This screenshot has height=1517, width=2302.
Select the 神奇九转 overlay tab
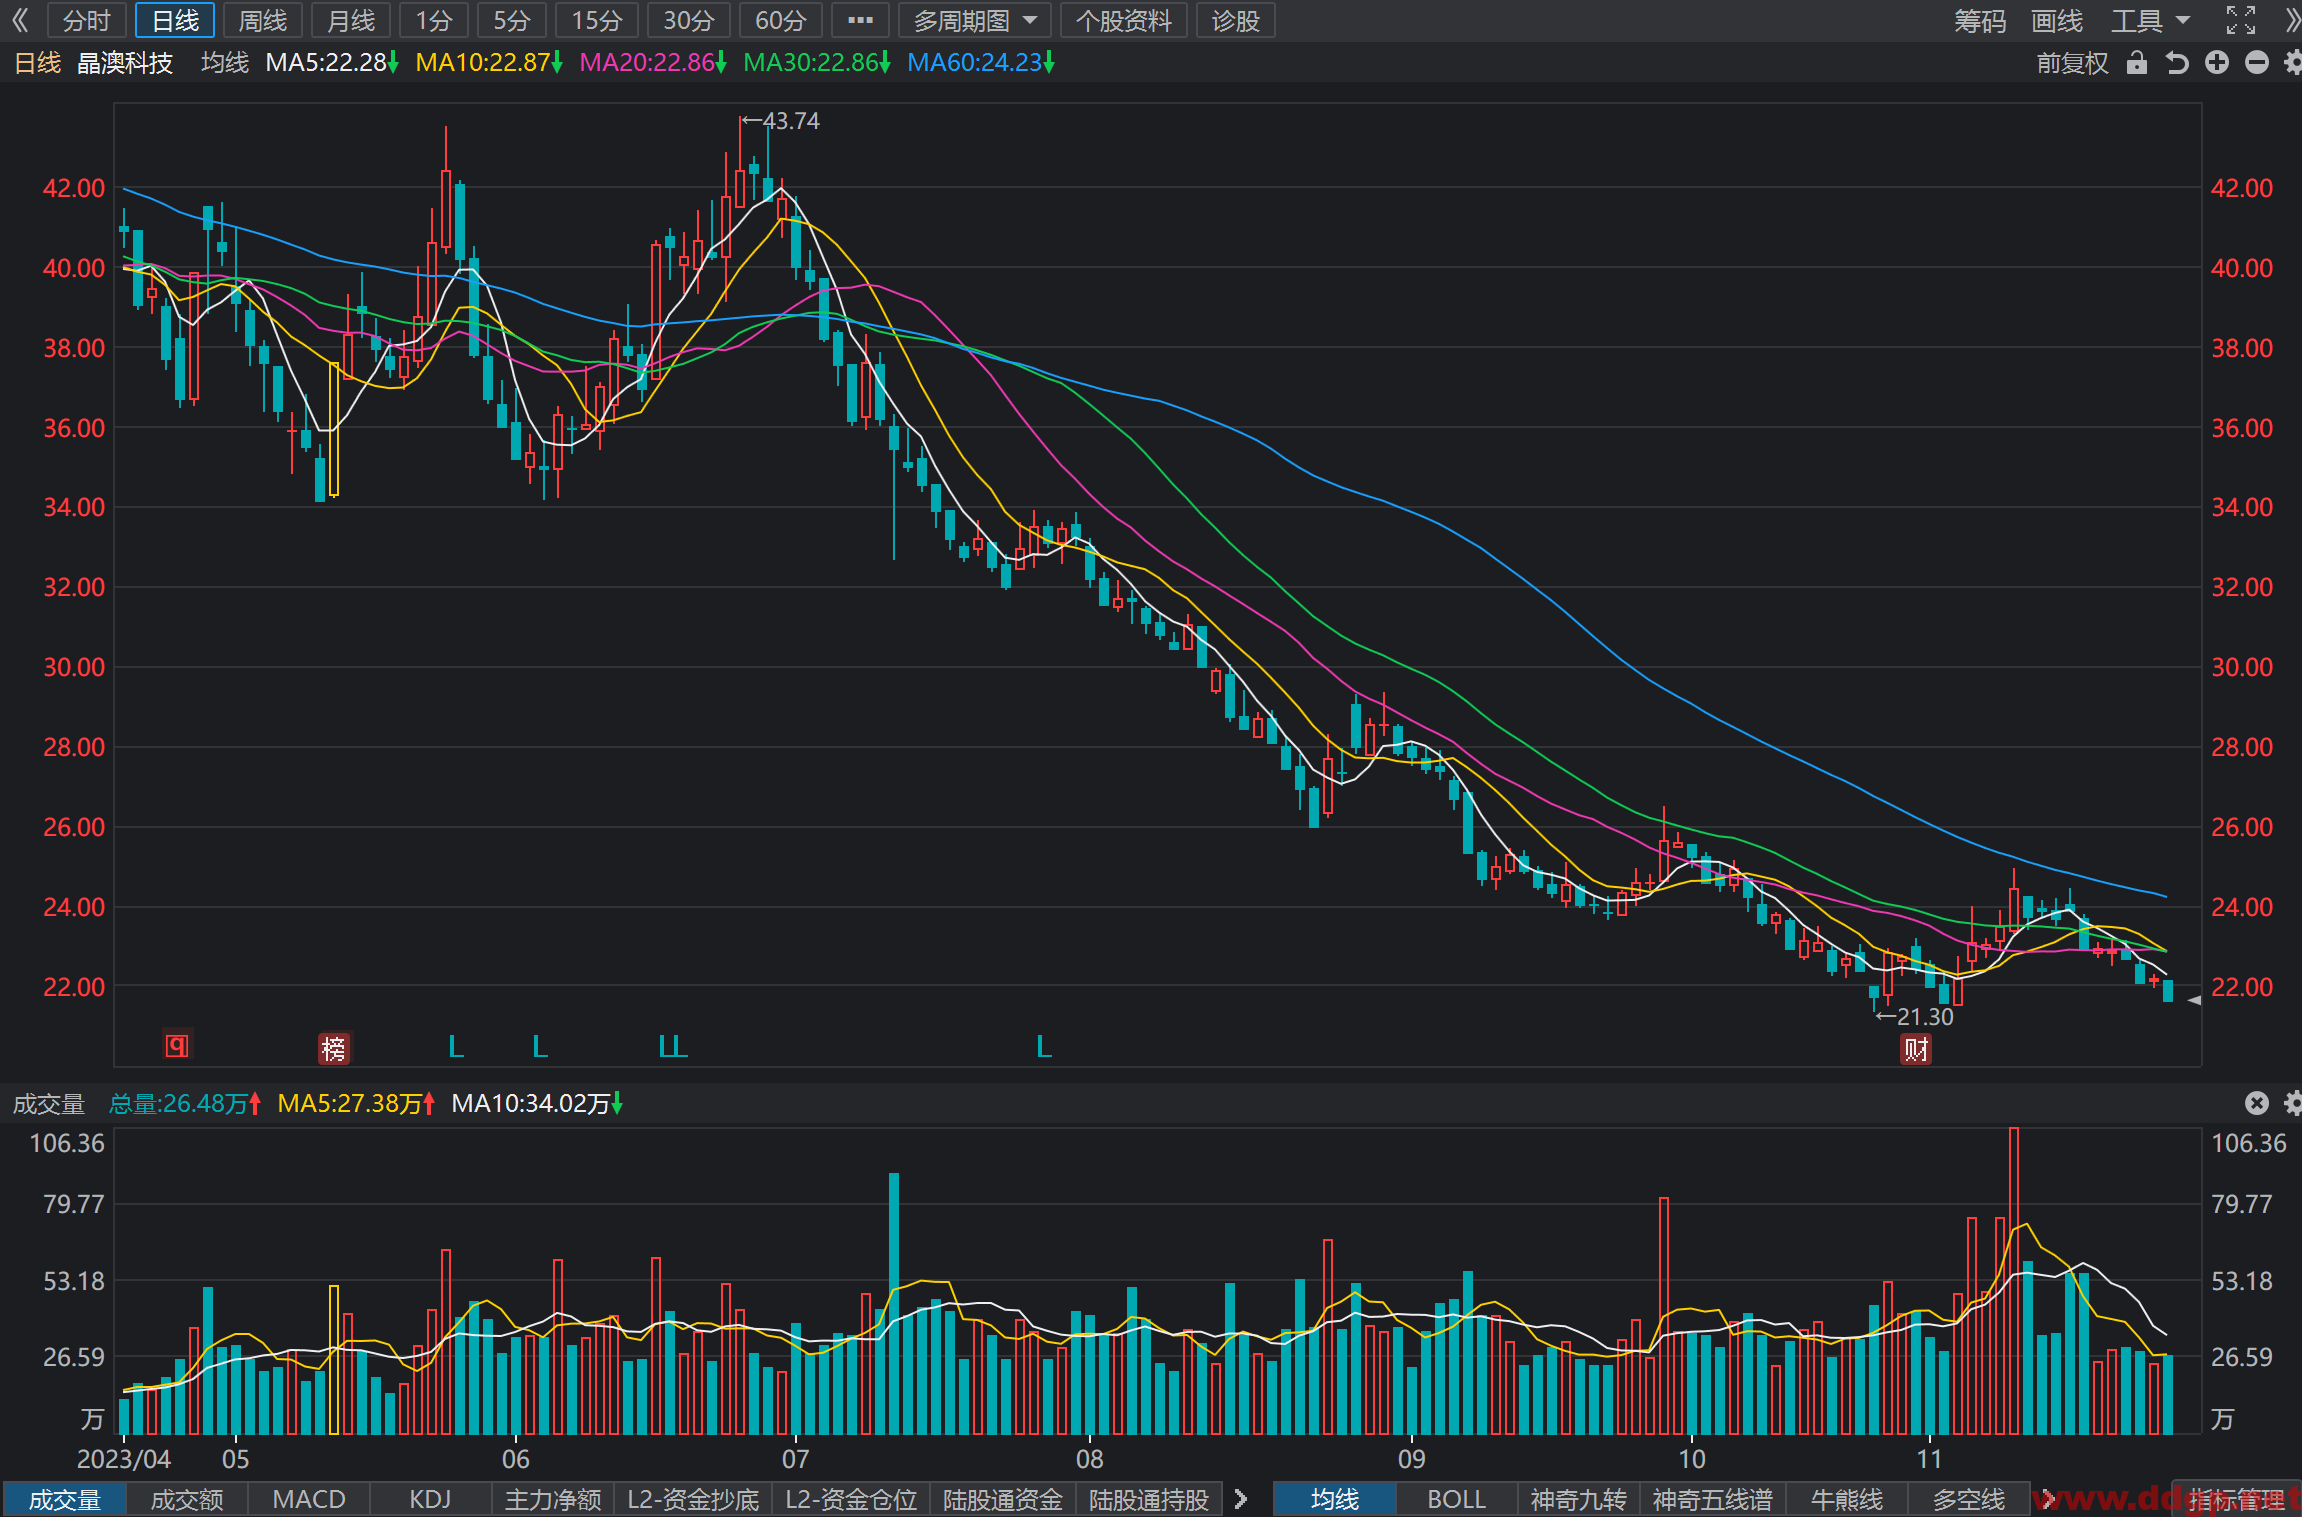point(1578,1499)
